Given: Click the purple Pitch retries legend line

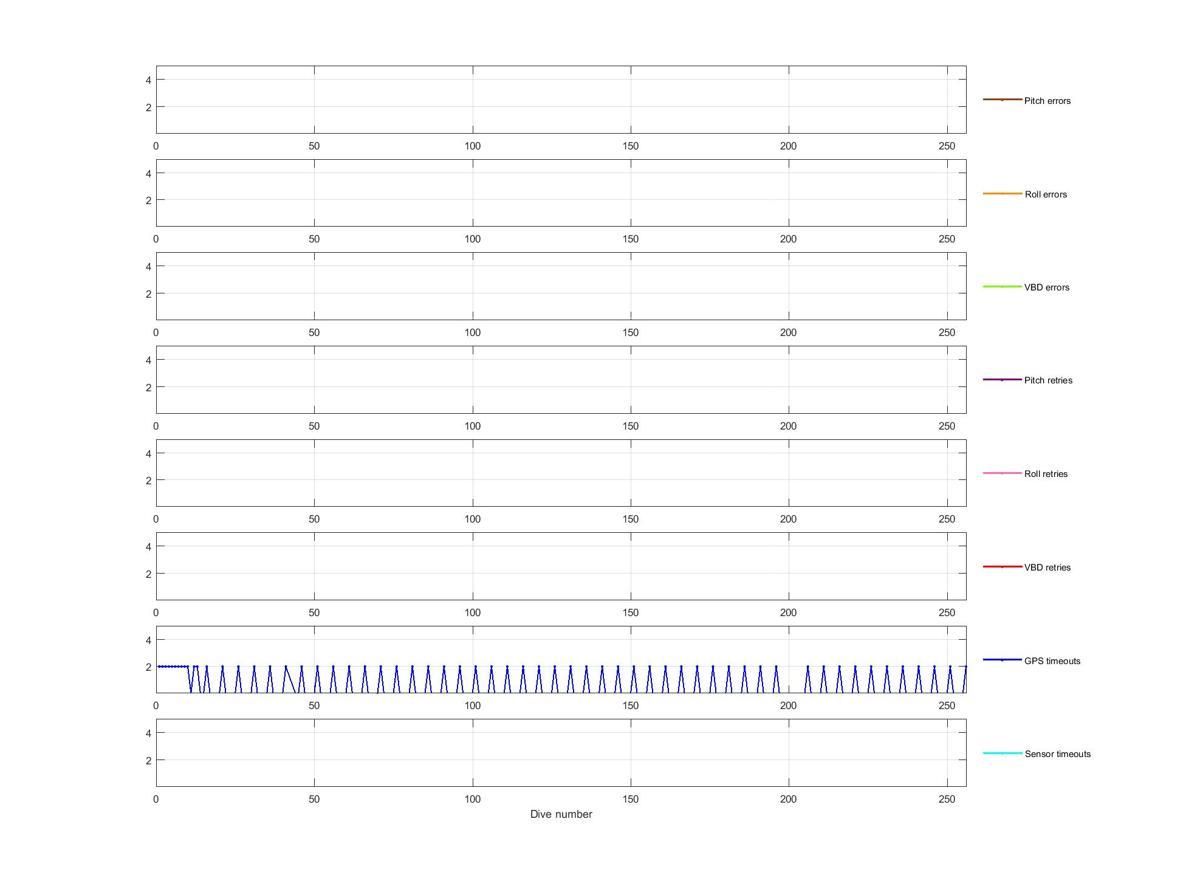Looking at the screenshot, I should coord(1002,380).
